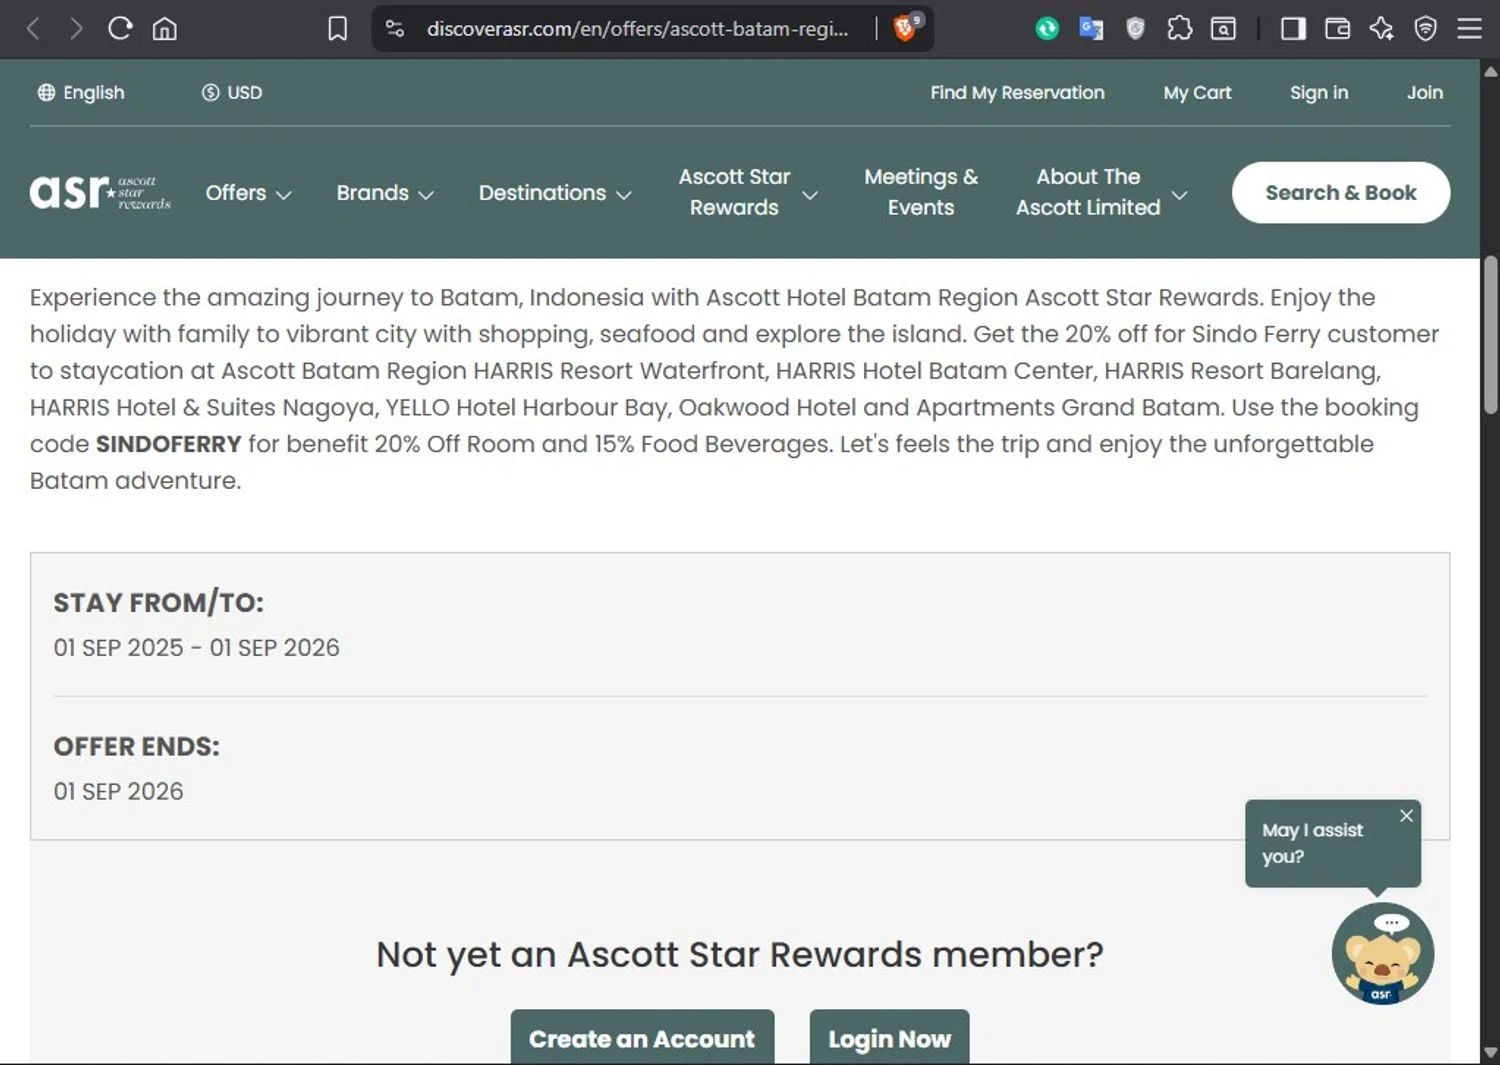Click the Join link
The height and width of the screenshot is (1065, 1500).
pyautogui.click(x=1425, y=92)
